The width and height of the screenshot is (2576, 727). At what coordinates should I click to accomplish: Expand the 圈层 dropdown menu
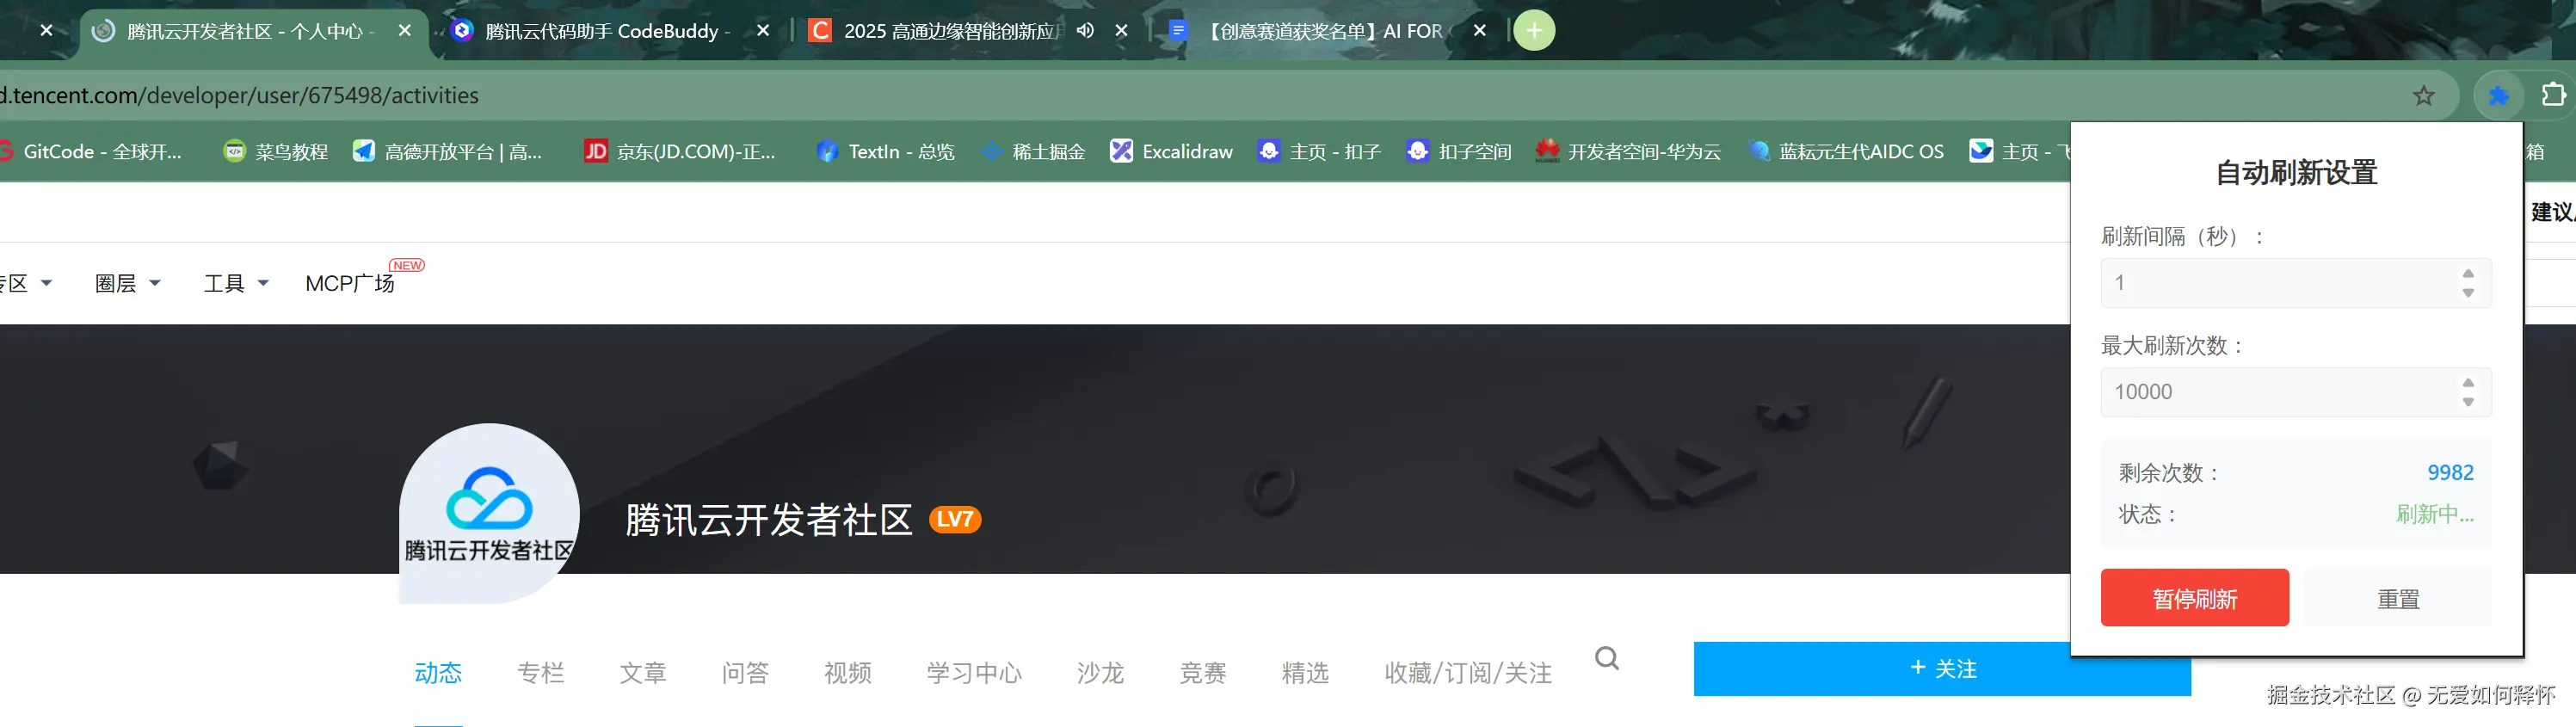coord(127,284)
